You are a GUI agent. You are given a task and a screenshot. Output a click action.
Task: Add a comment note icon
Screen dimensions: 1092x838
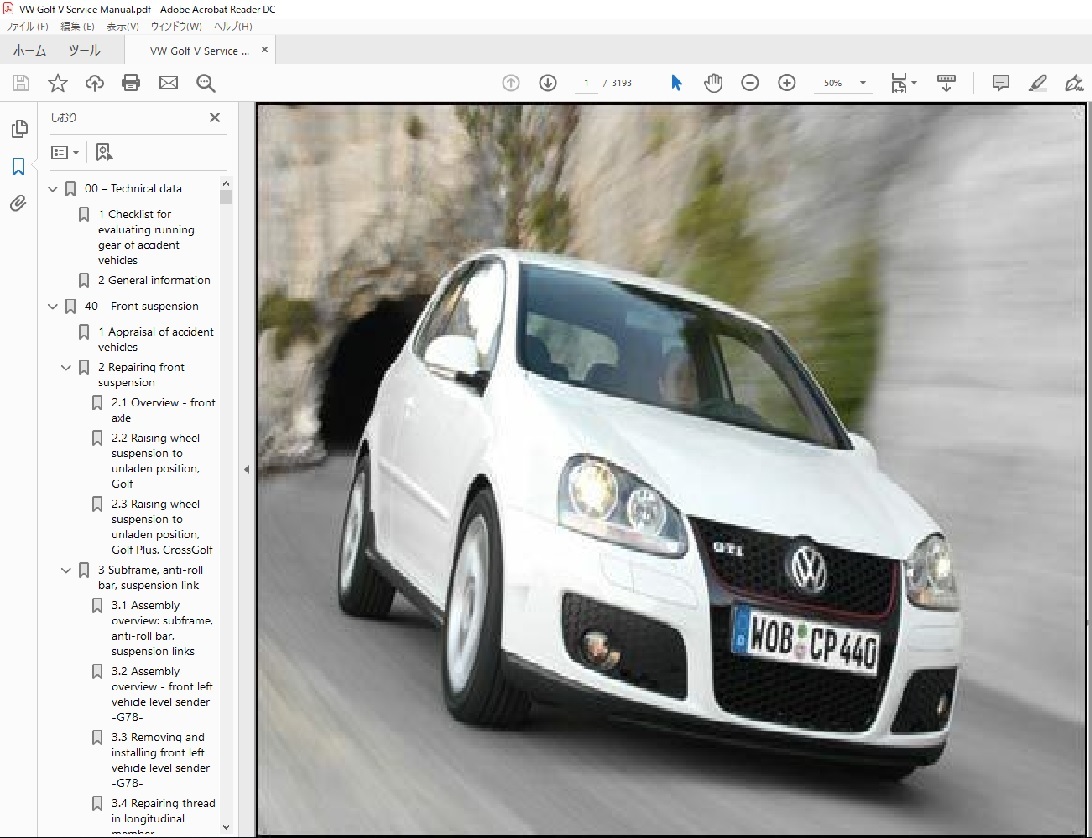click(x=1001, y=83)
